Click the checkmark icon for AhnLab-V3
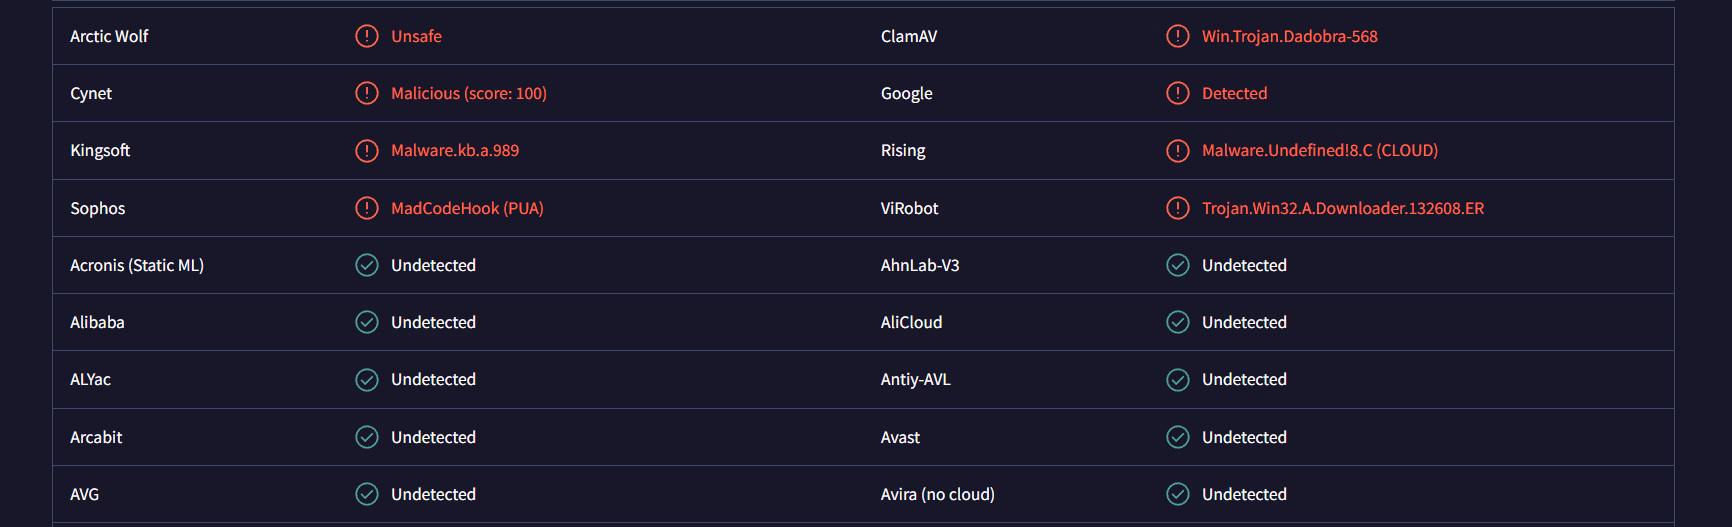 click(x=1178, y=265)
